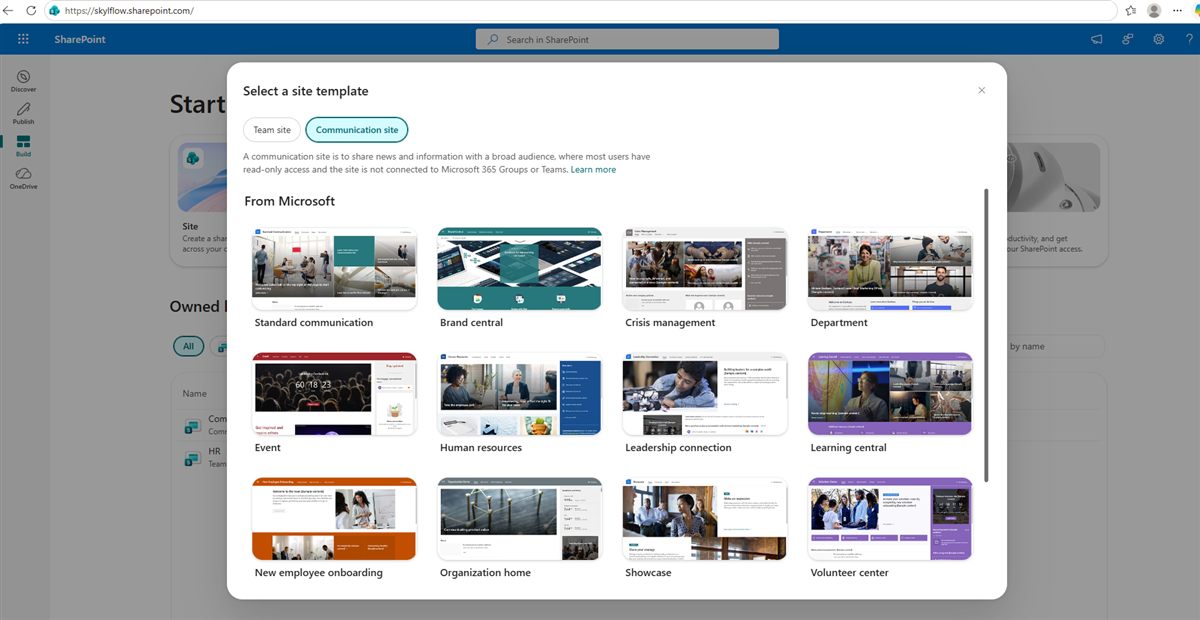Click the Volunteer center label text
The width and height of the screenshot is (1200, 620).
click(849, 573)
